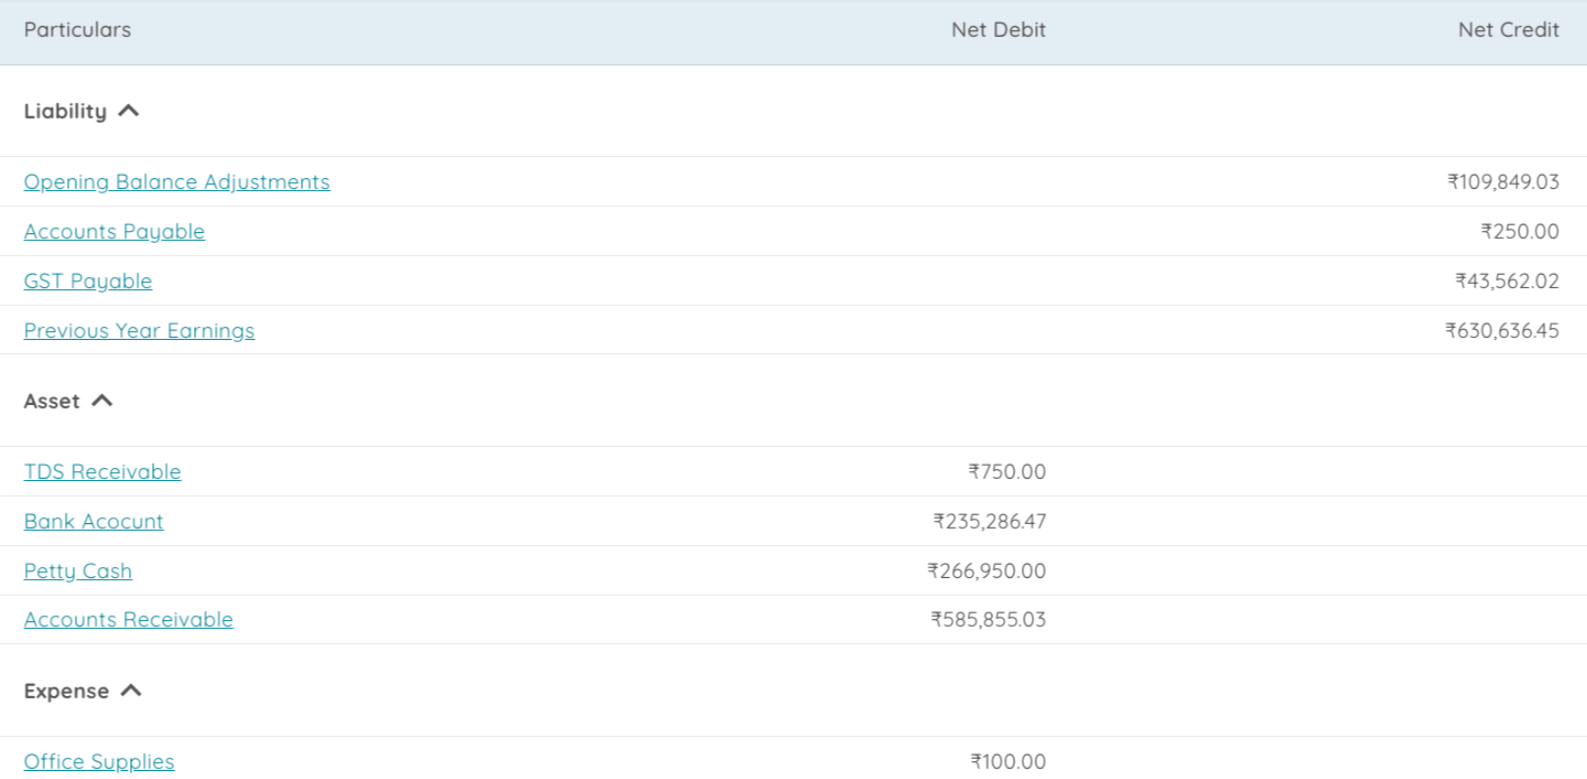Select the ₹585,855.03 debit value
The height and width of the screenshot is (779, 1587).
click(988, 620)
